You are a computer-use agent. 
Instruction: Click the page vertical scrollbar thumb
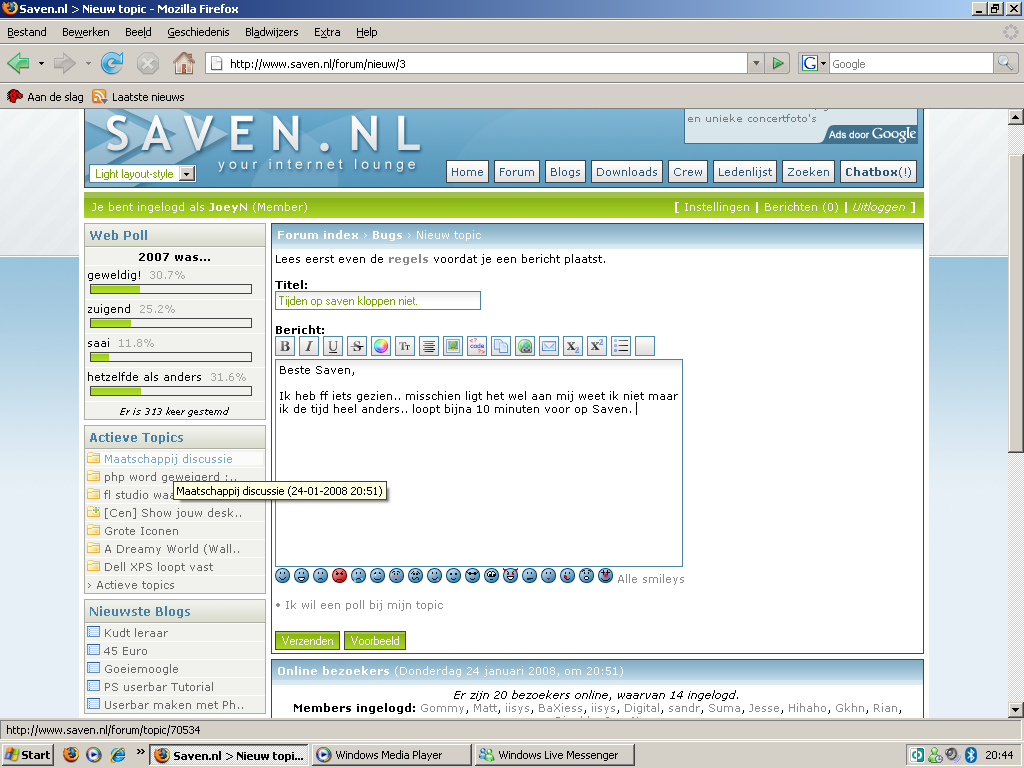pos(1016,302)
